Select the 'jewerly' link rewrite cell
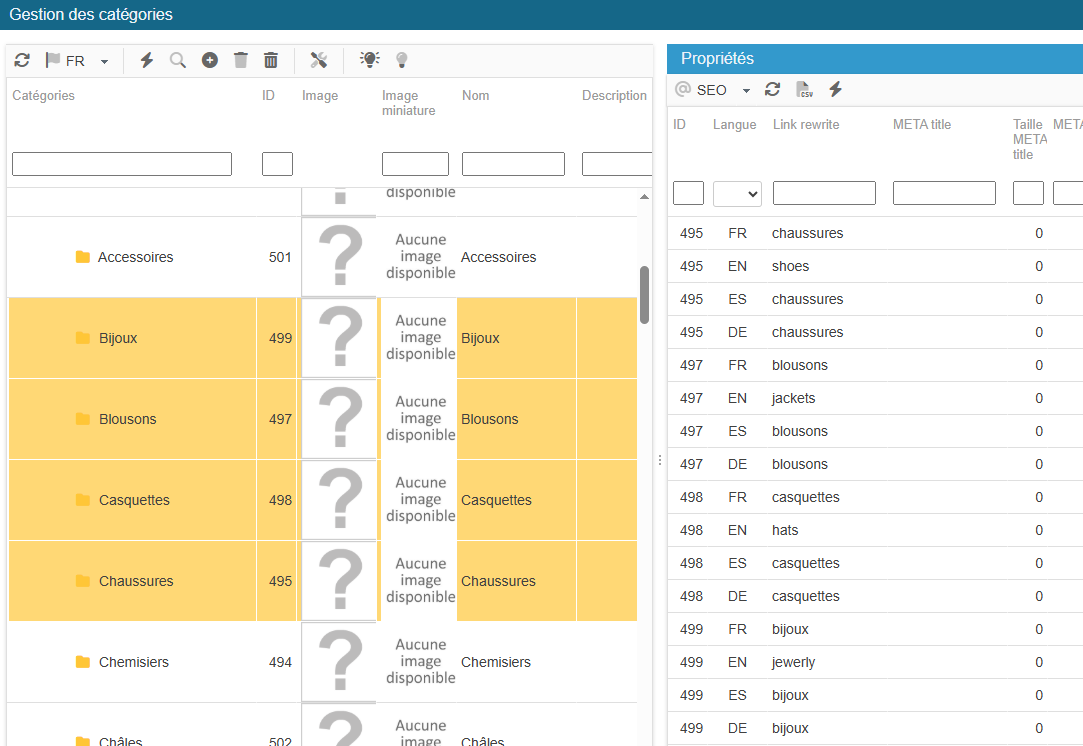Viewport: 1083px width, 746px height. point(794,662)
